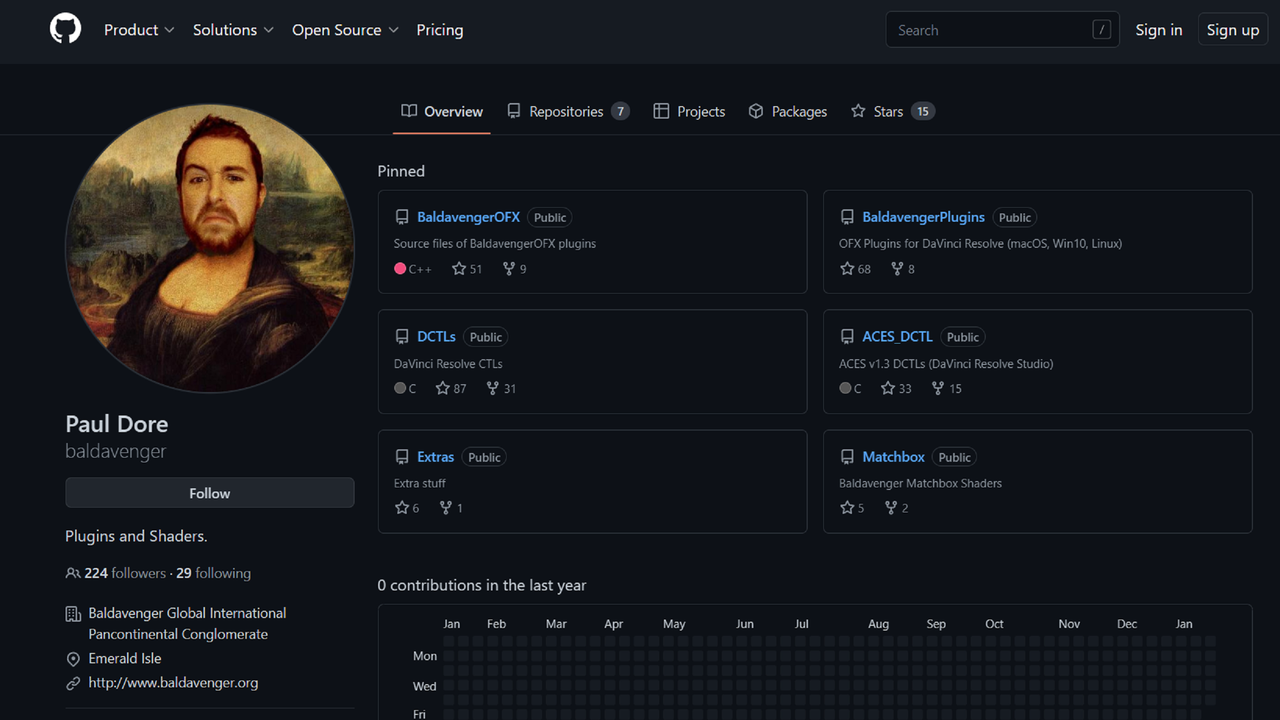View forks of ACES_DCTL (15 forks)
1280x720 pixels.
(946, 388)
